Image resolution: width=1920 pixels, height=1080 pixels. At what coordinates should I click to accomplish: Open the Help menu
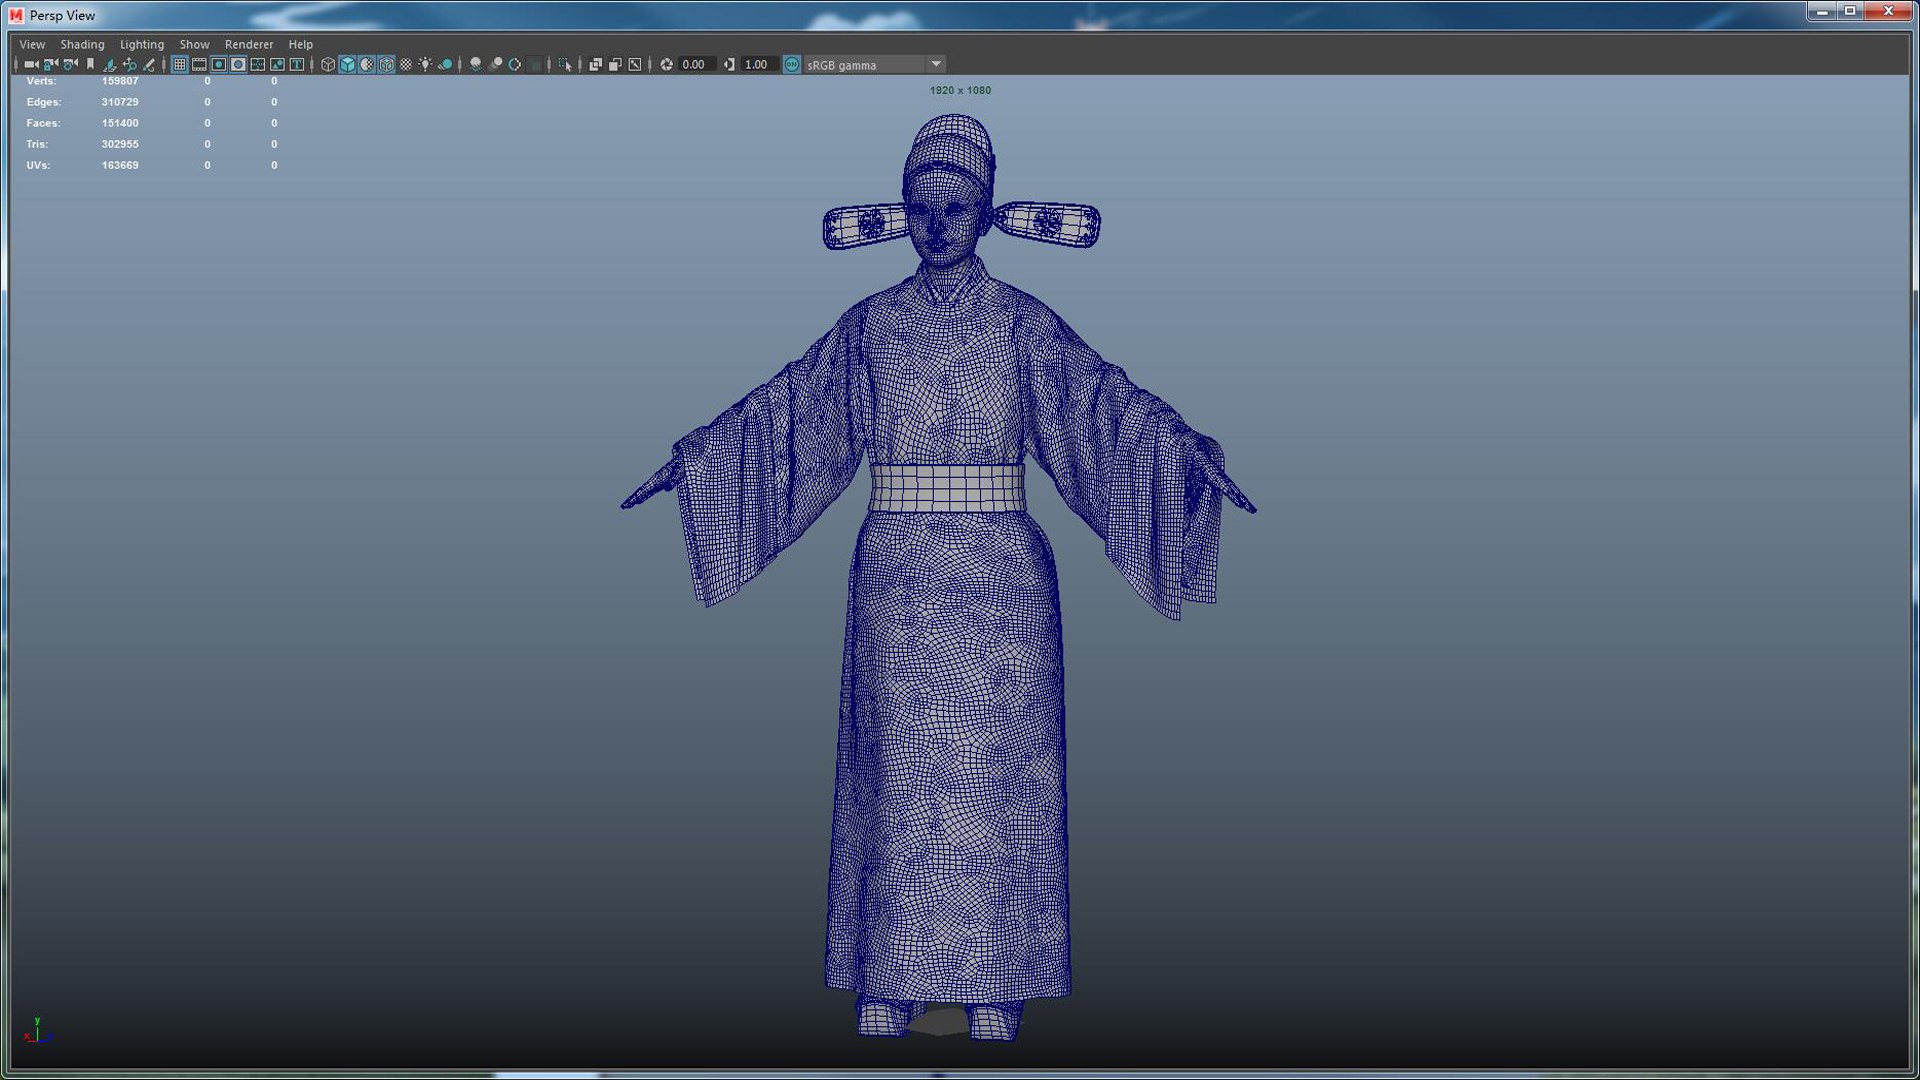[300, 44]
